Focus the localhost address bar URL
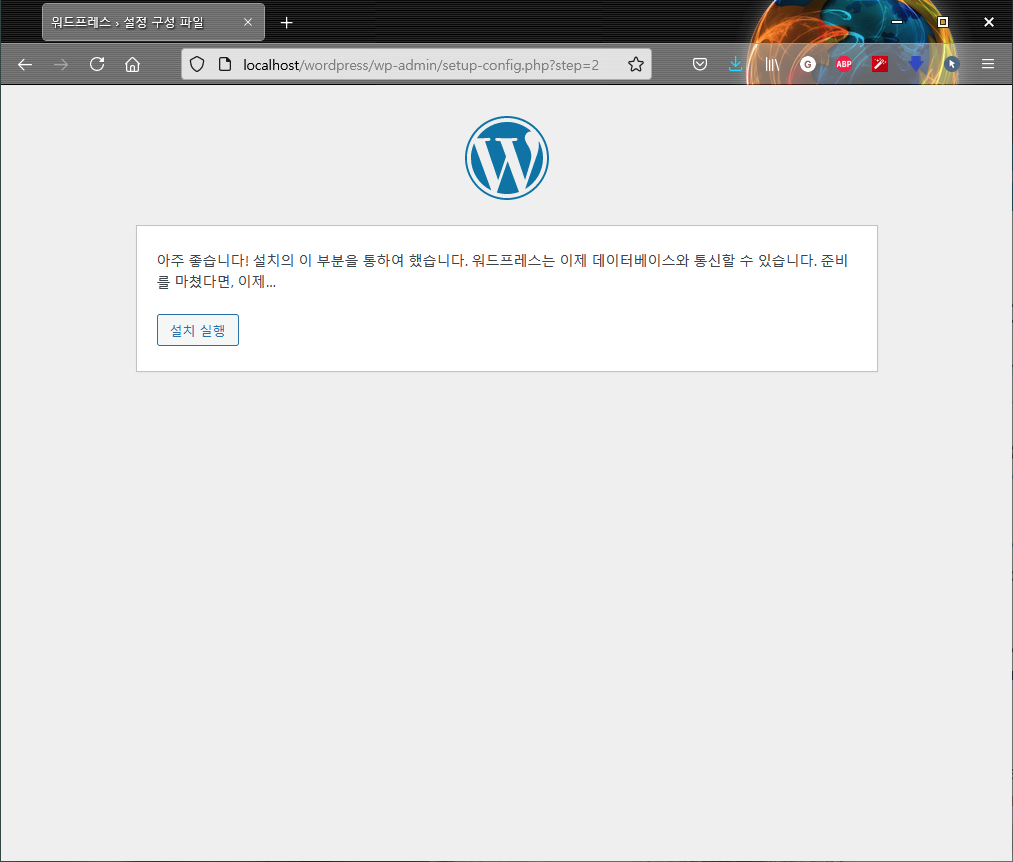The width and height of the screenshot is (1013, 862). tap(421, 65)
